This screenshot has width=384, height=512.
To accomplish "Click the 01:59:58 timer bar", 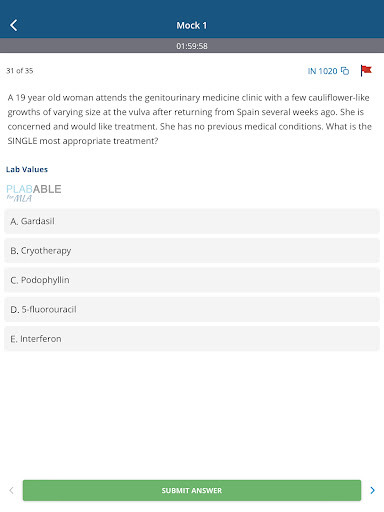I will tap(192, 46).
